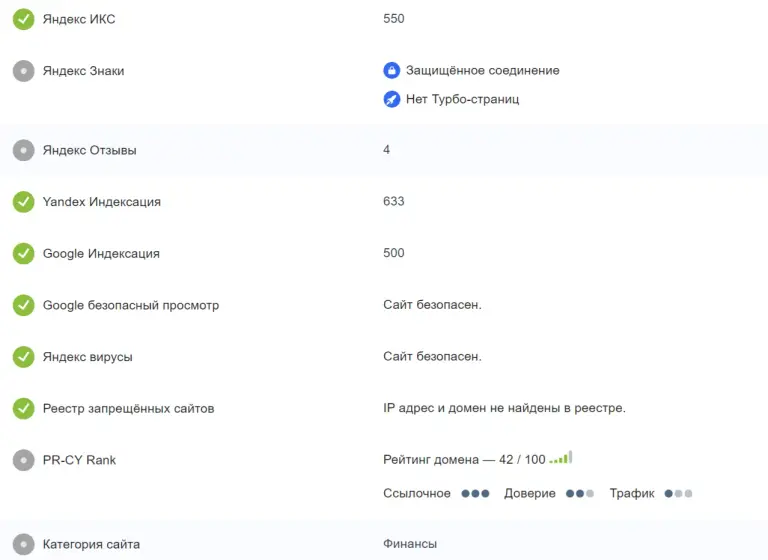Click the Трафик rating dots
This screenshot has width=768, height=560.
pyautogui.click(x=678, y=493)
